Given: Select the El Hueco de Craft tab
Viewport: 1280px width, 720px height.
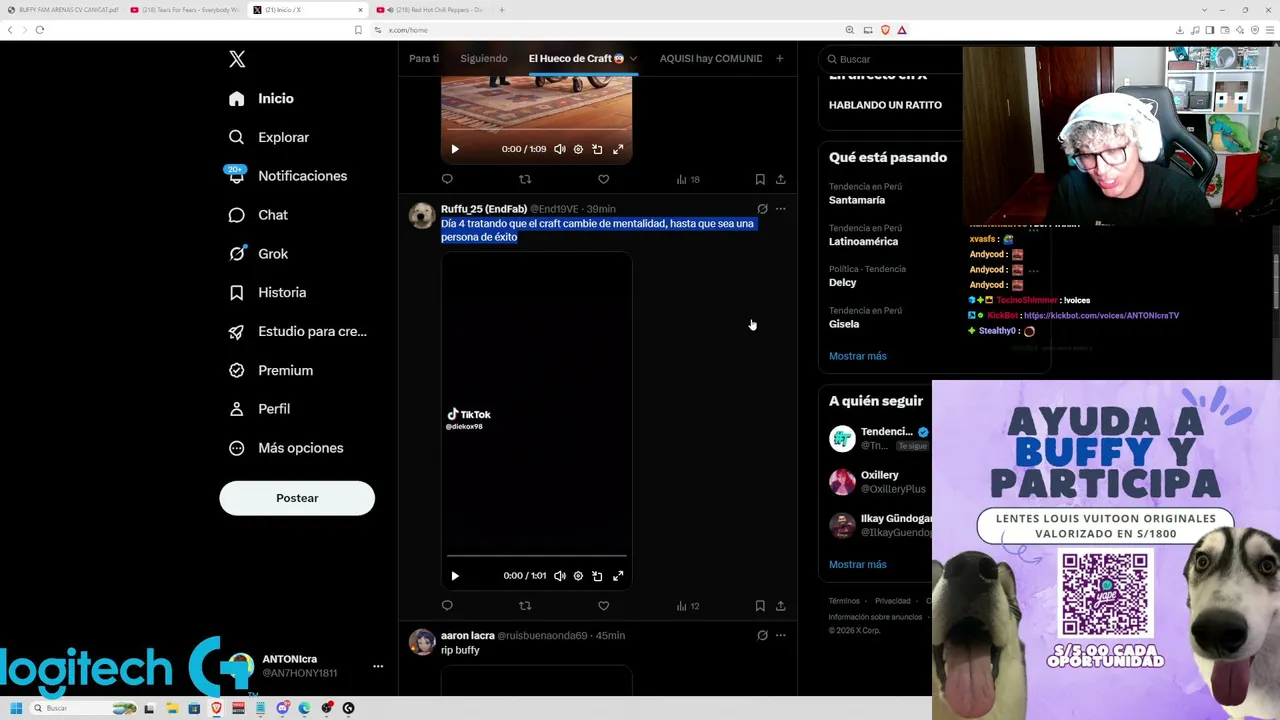Looking at the screenshot, I should (576, 58).
